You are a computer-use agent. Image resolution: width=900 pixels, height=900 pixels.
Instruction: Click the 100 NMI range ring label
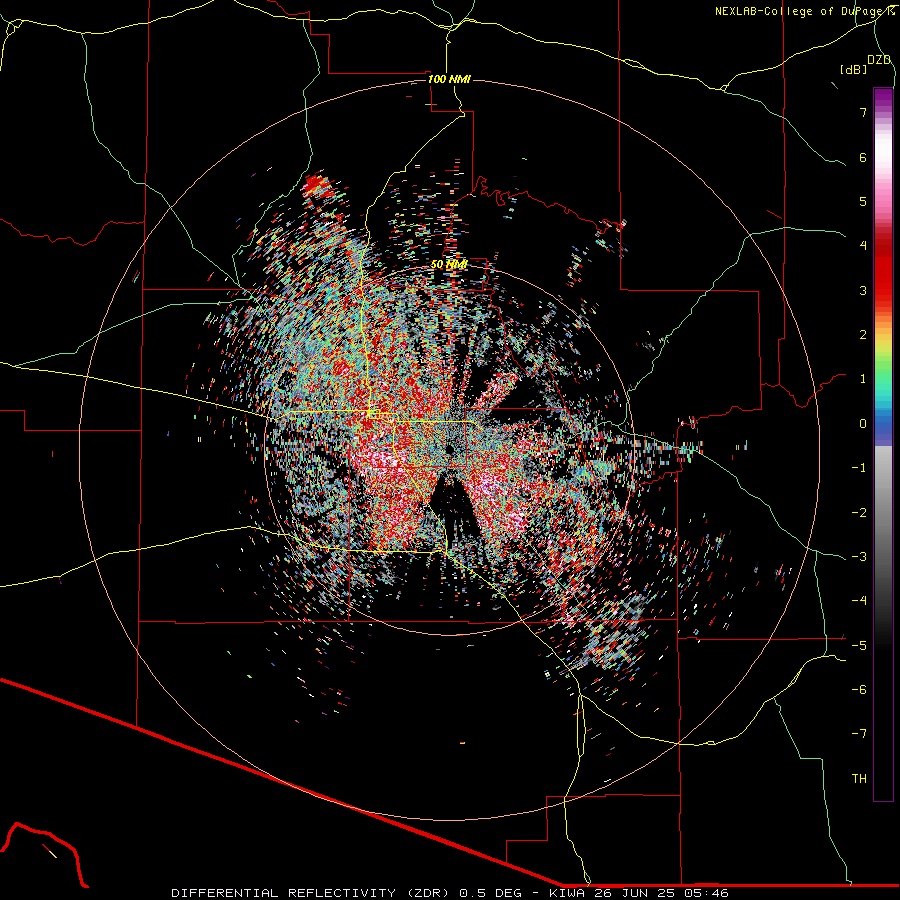[449, 79]
